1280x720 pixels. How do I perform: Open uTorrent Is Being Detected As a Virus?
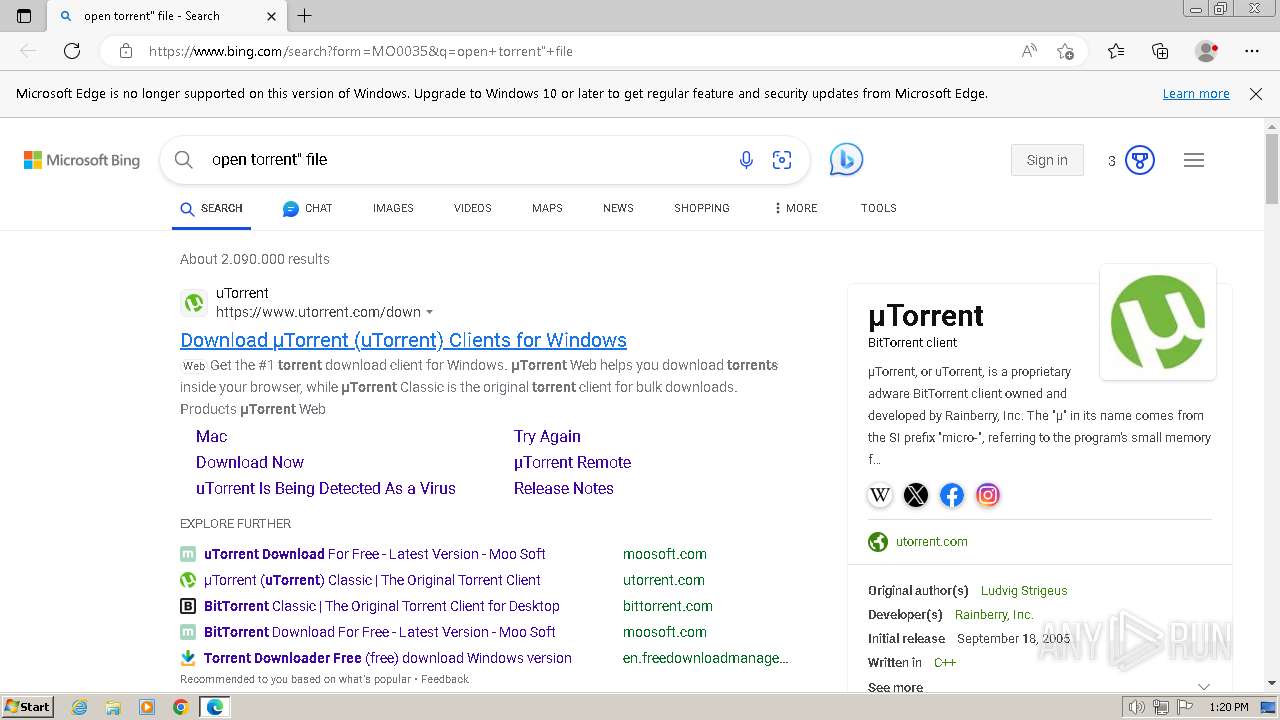(326, 488)
